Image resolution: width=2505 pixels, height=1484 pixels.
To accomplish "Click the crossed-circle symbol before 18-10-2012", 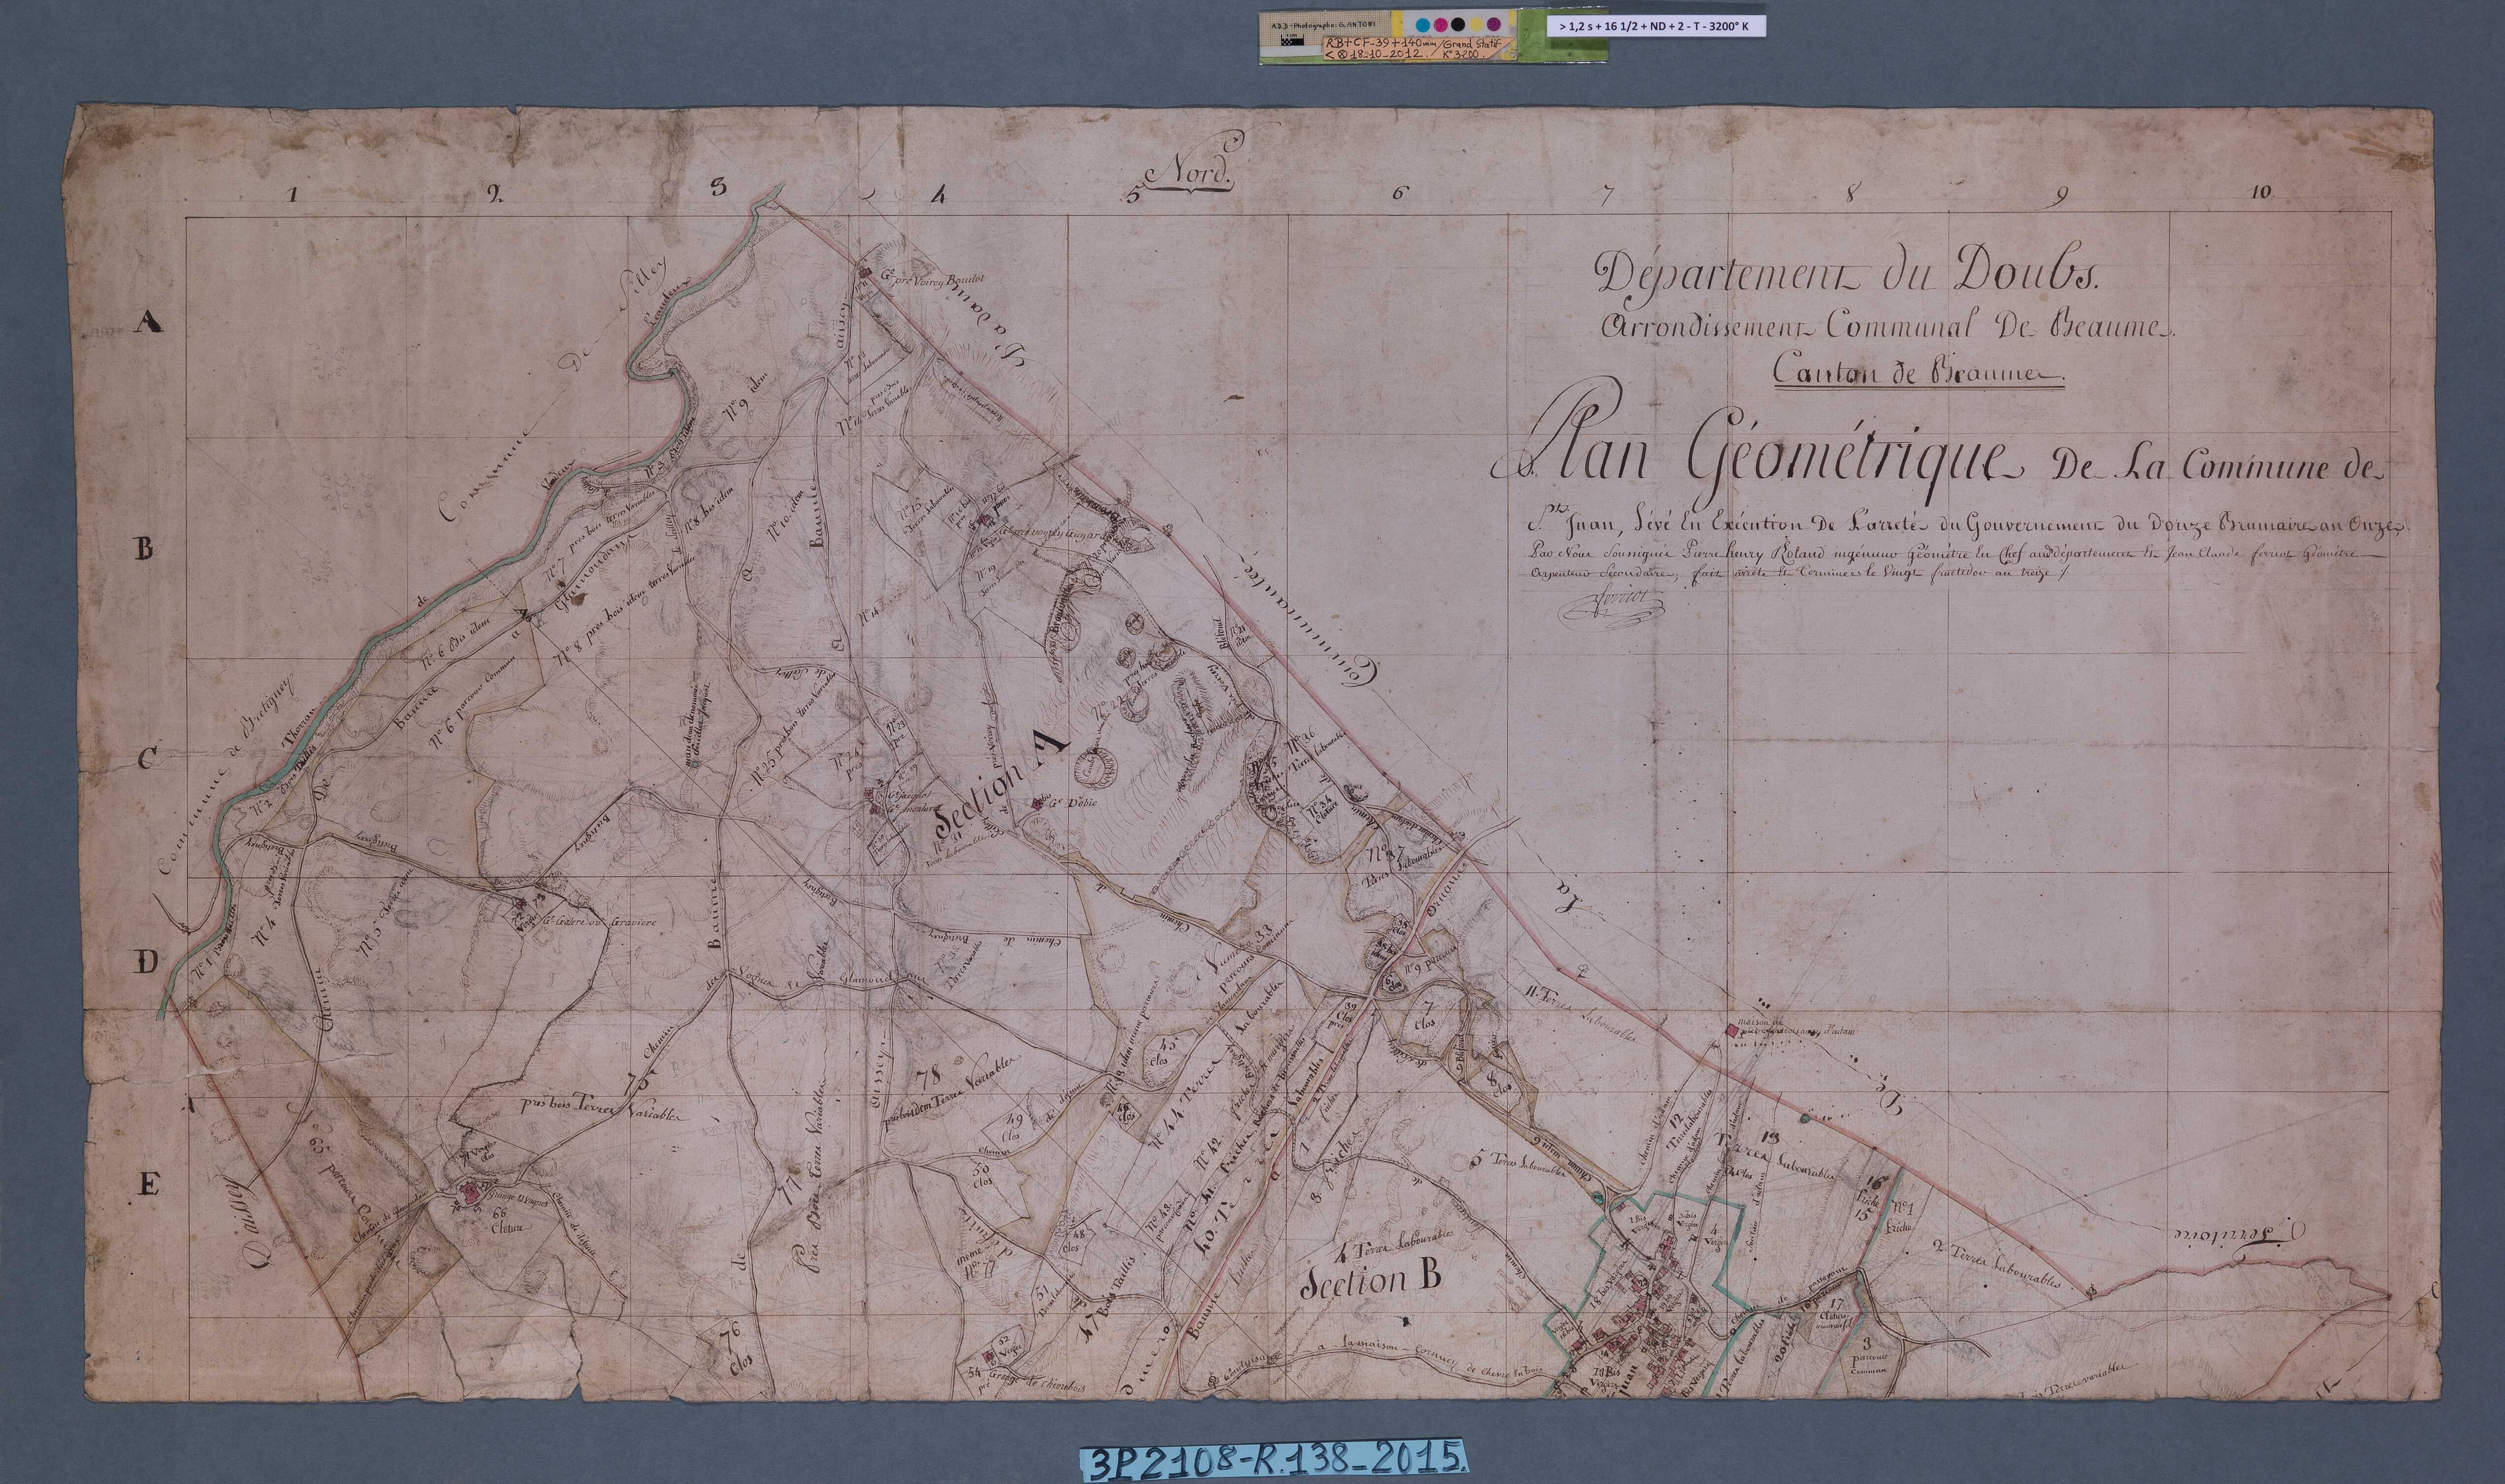I will coord(1343,55).
